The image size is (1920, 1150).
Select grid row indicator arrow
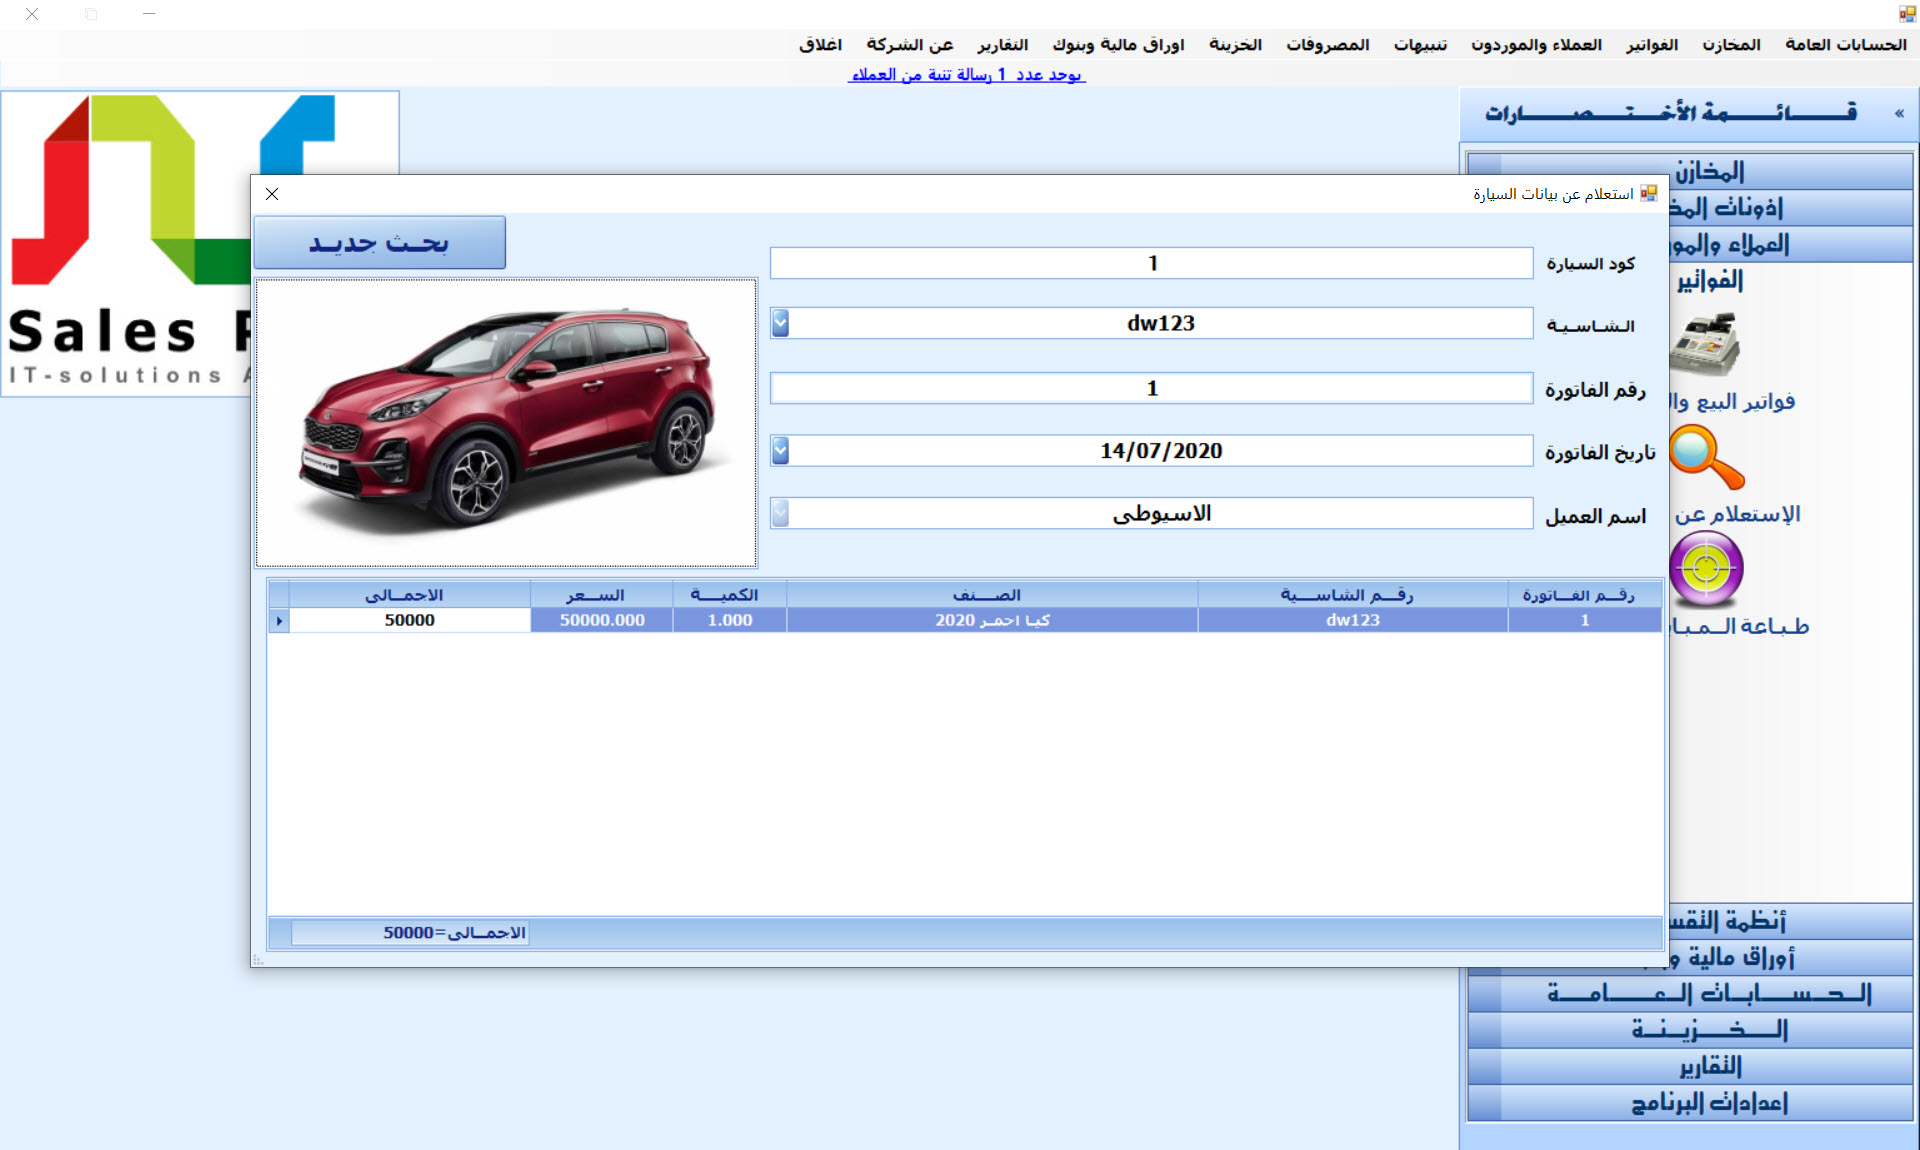(279, 620)
